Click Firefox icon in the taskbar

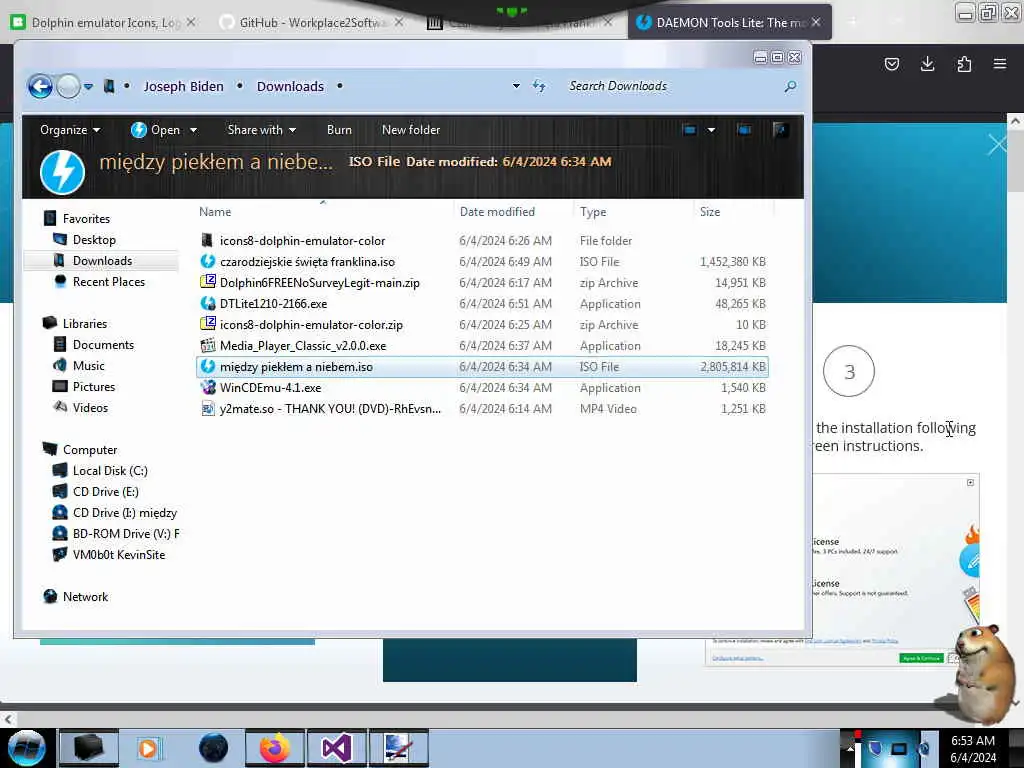pos(275,748)
